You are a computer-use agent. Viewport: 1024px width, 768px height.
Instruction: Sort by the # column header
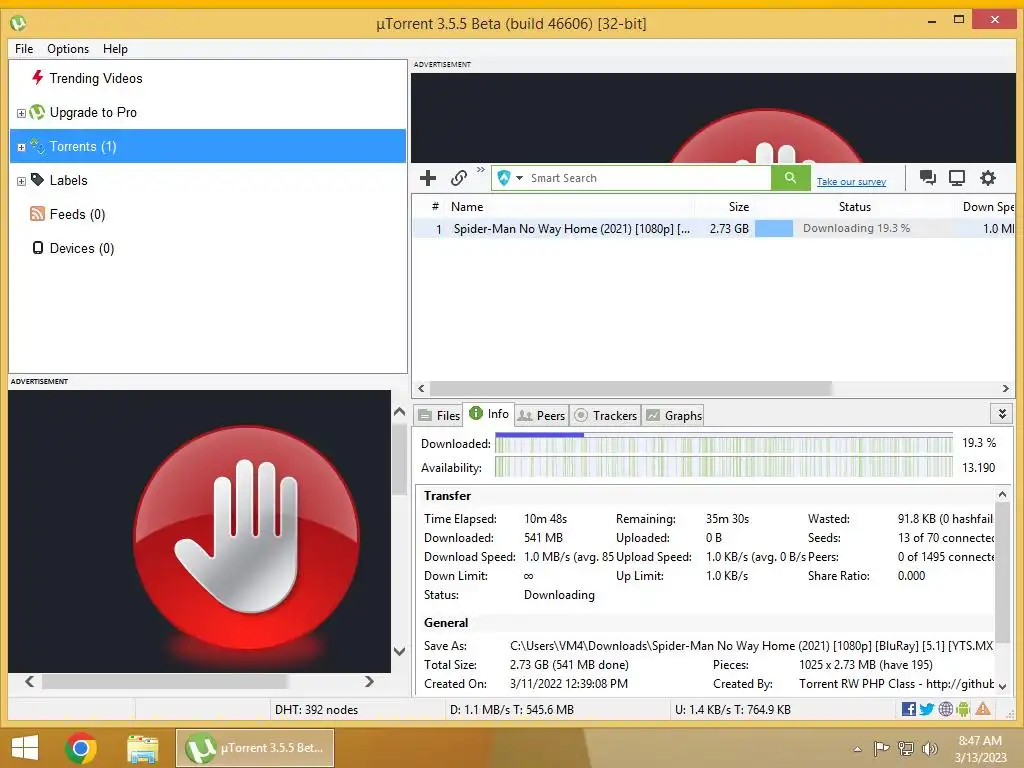coord(435,206)
